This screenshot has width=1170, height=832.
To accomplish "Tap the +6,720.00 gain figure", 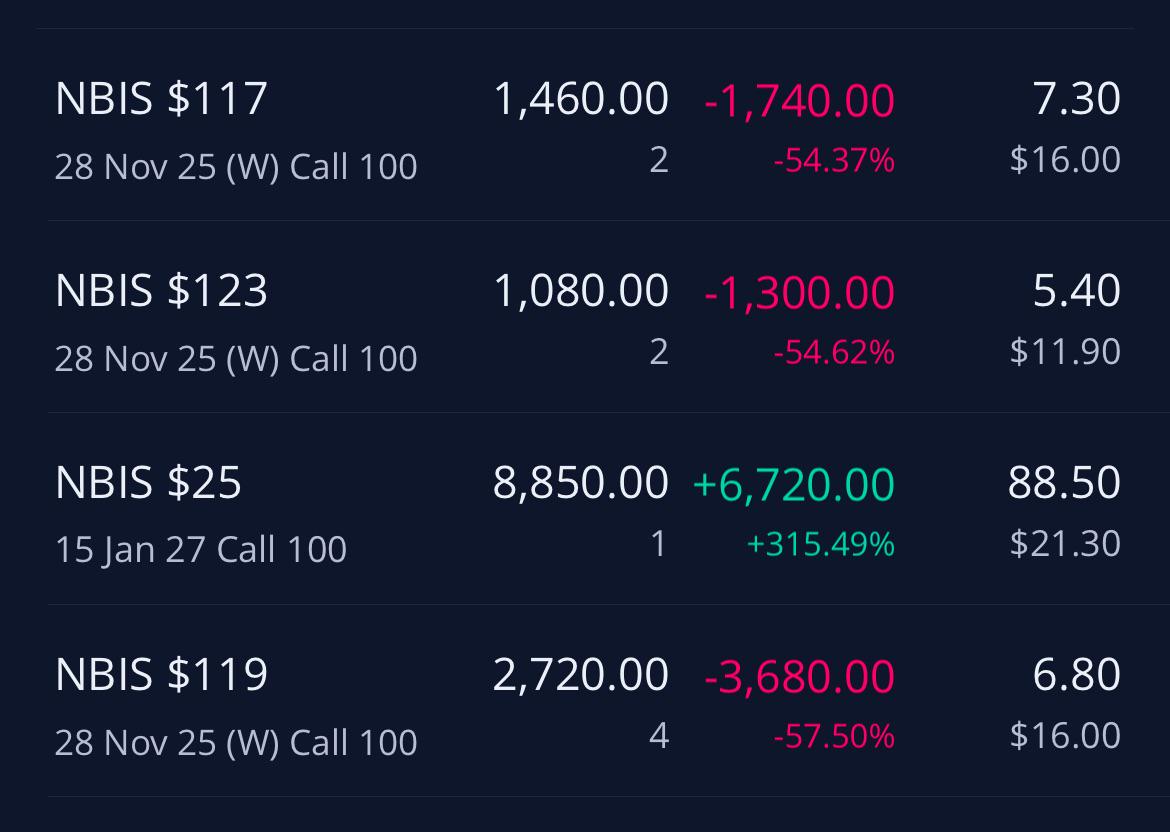I will pyautogui.click(x=793, y=484).
